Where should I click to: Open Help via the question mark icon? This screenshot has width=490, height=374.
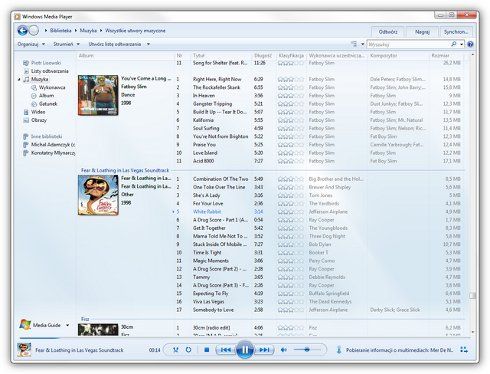[470, 44]
